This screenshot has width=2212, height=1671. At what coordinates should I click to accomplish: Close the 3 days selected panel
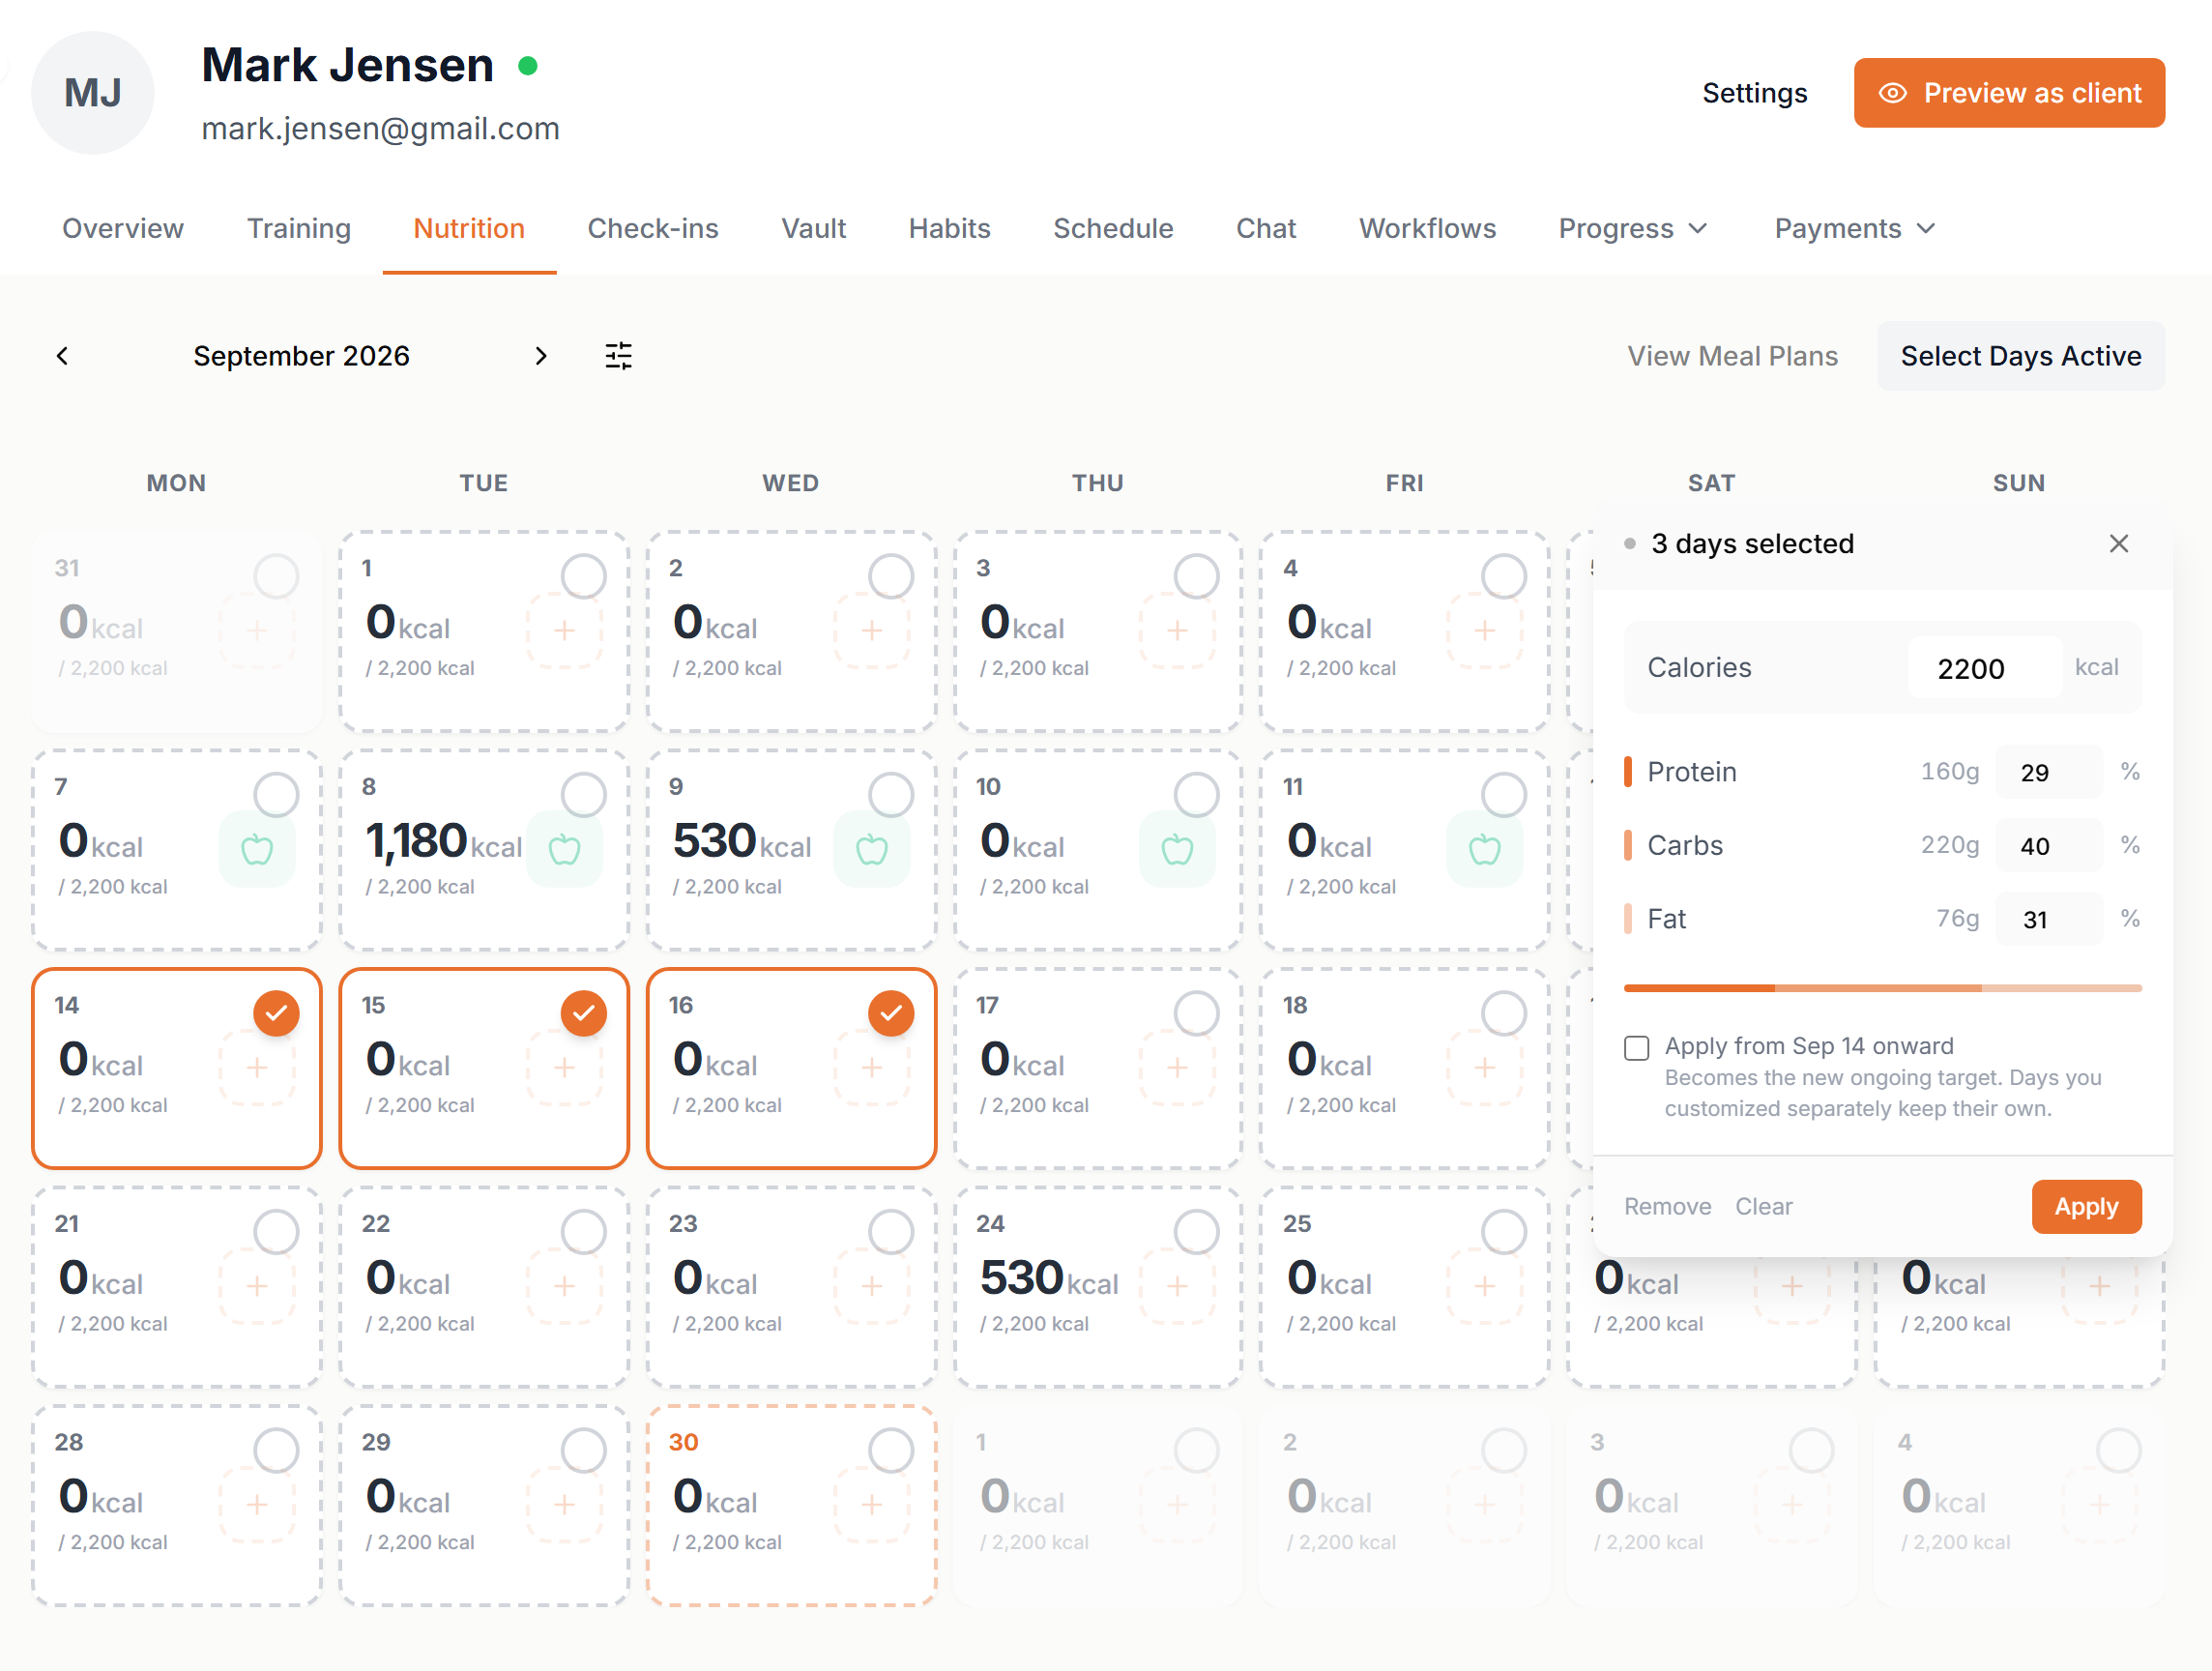pos(2118,544)
